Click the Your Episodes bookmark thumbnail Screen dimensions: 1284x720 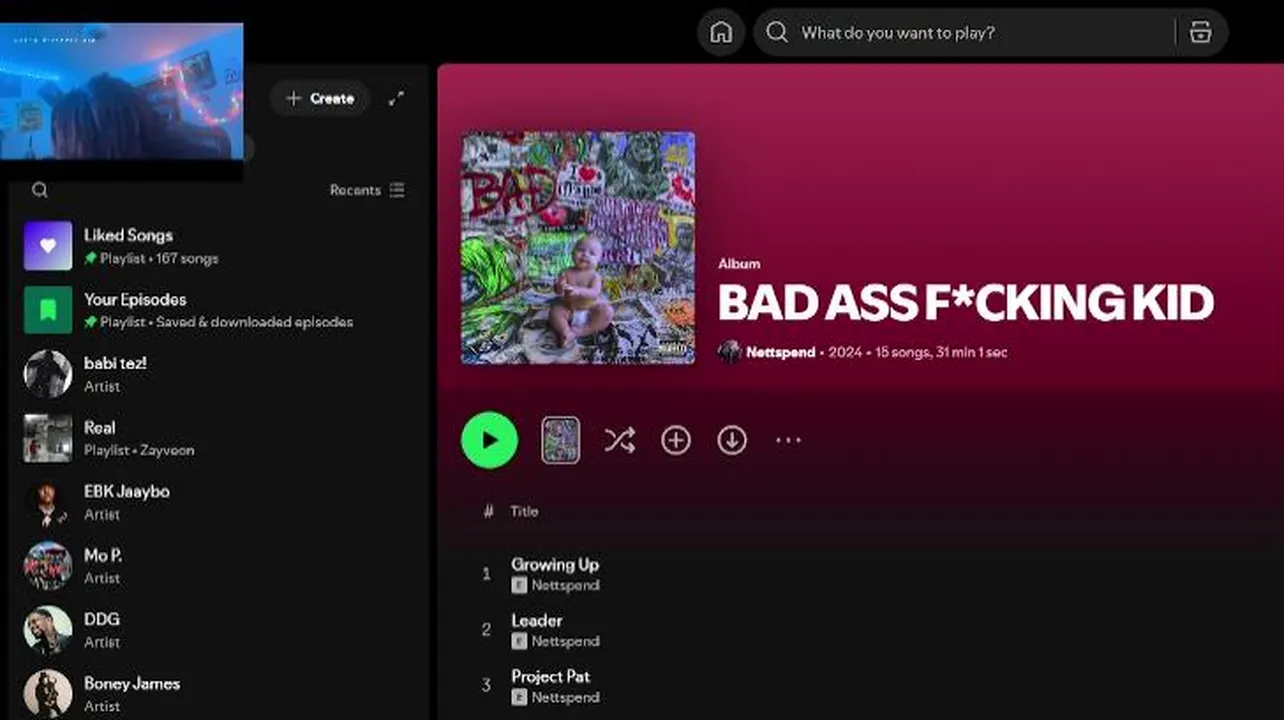pos(48,310)
